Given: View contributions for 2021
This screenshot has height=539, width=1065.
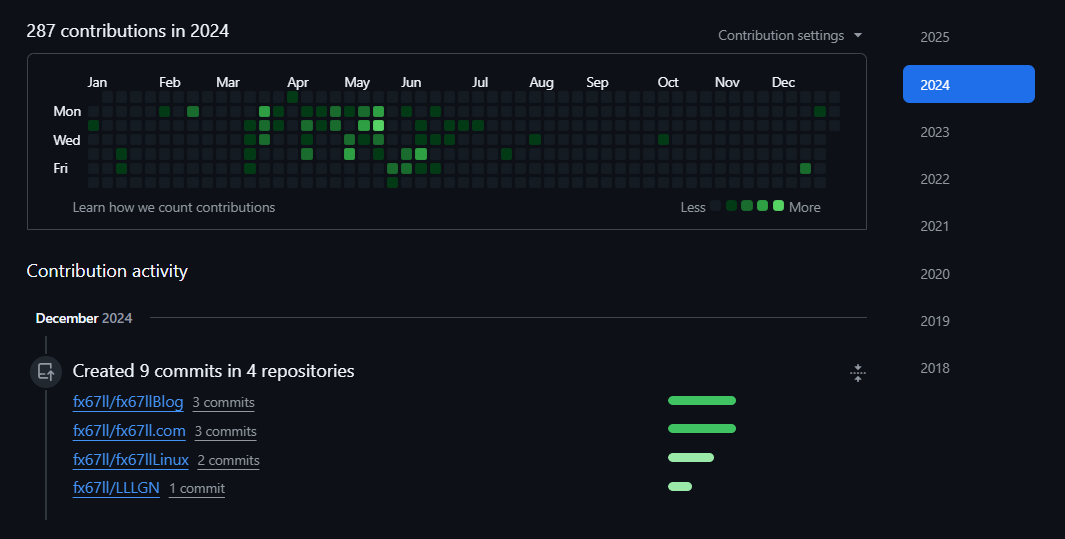Looking at the screenshot, I should click(x=935, y=226).
